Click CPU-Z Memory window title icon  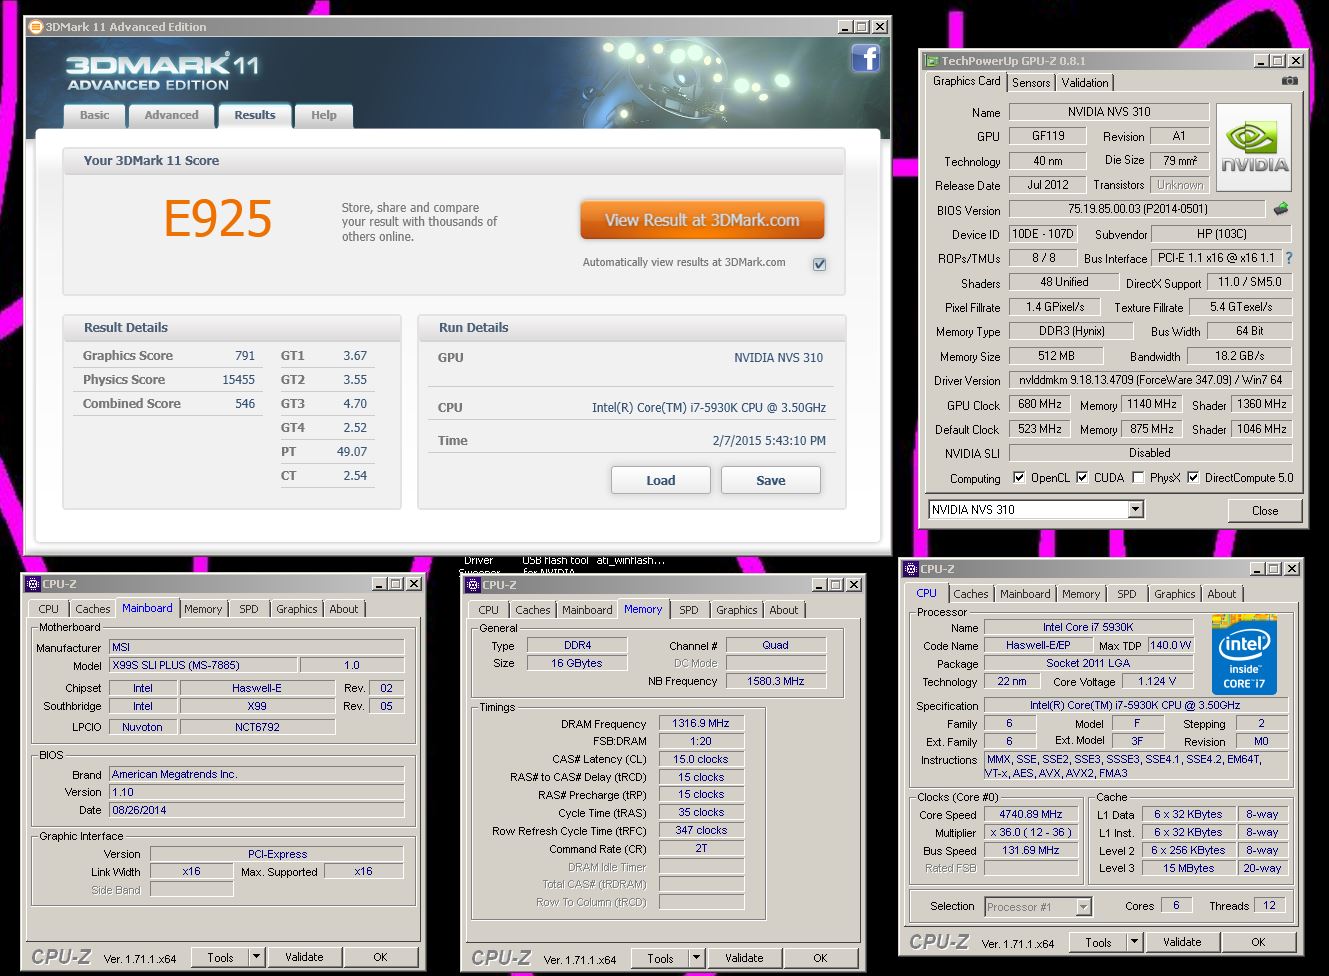point(472,585)
